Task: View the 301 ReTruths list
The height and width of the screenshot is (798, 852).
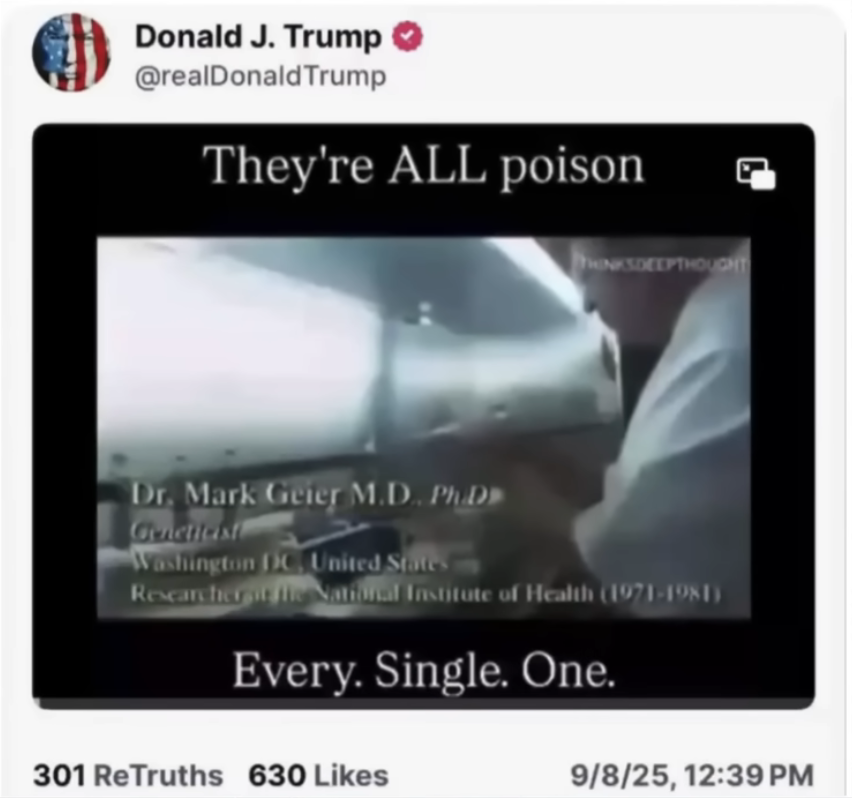Action: point(128,775)
